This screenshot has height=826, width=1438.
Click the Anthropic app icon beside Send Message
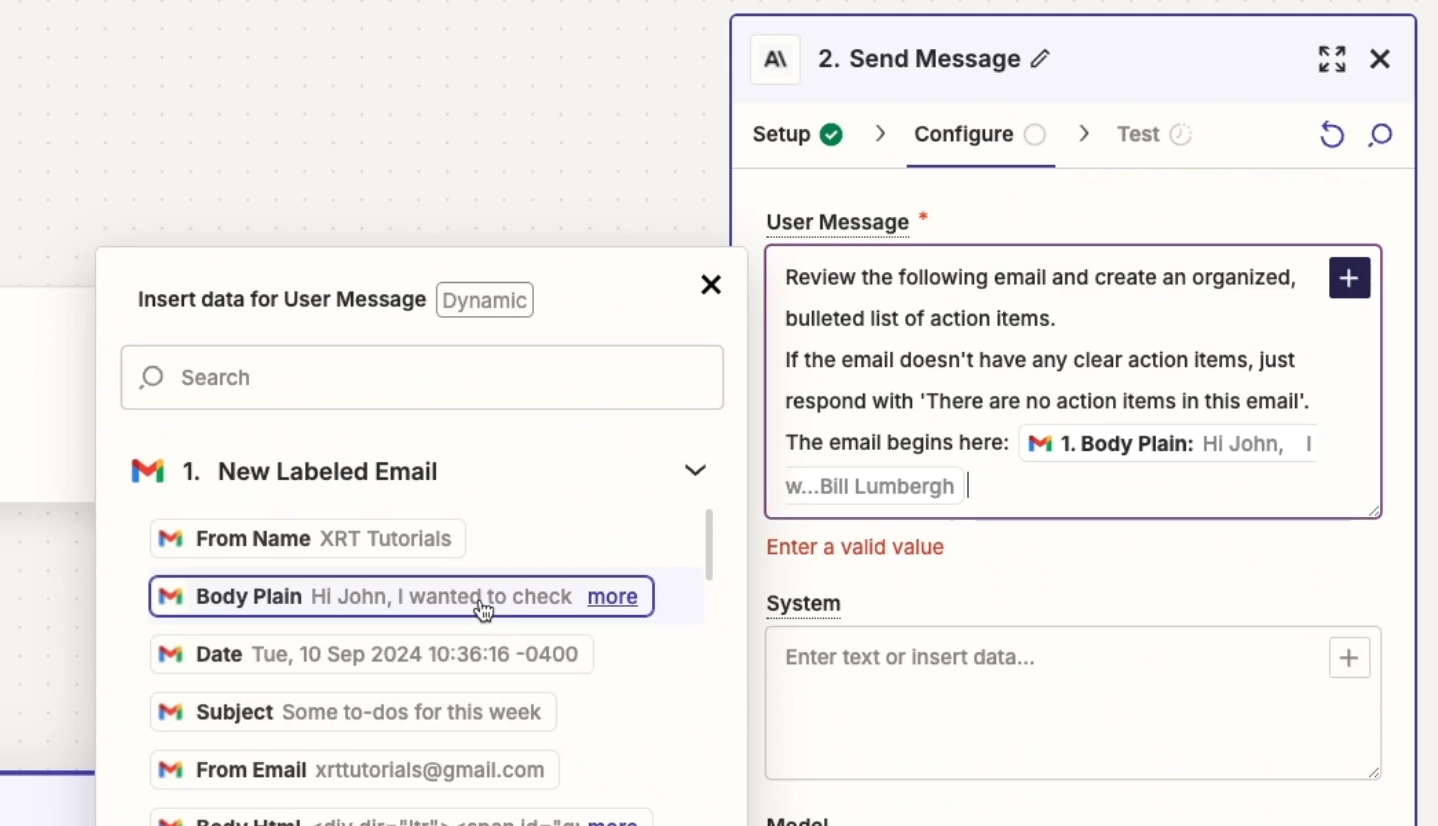pyautogui.click(x=775, y=59)
